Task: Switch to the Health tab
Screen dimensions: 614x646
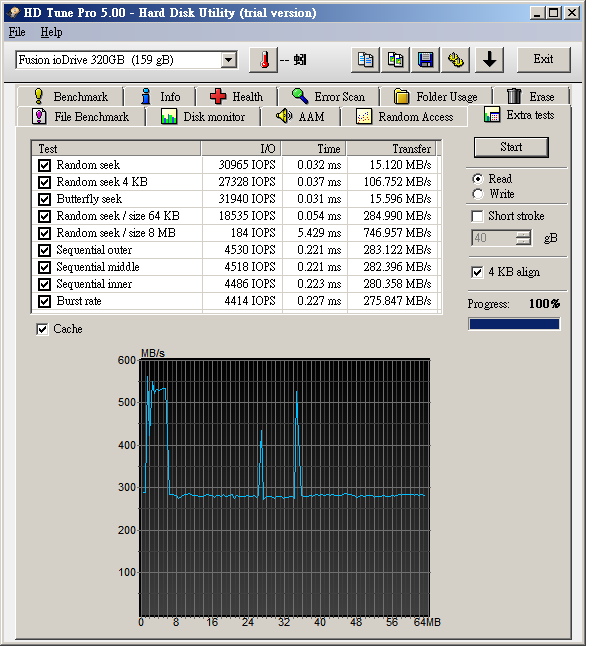Action: (236, 96)
